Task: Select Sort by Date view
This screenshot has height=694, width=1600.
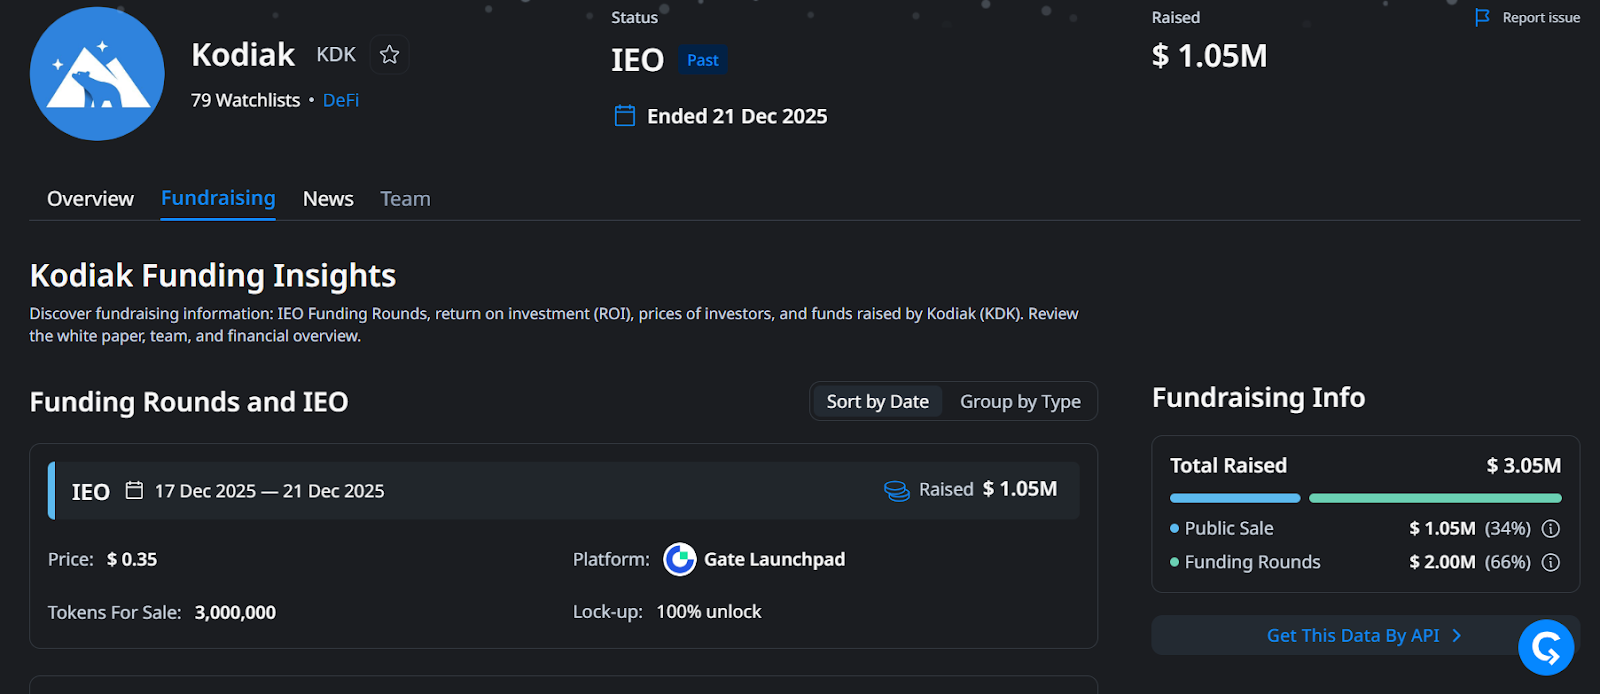Action: [877, 401]
